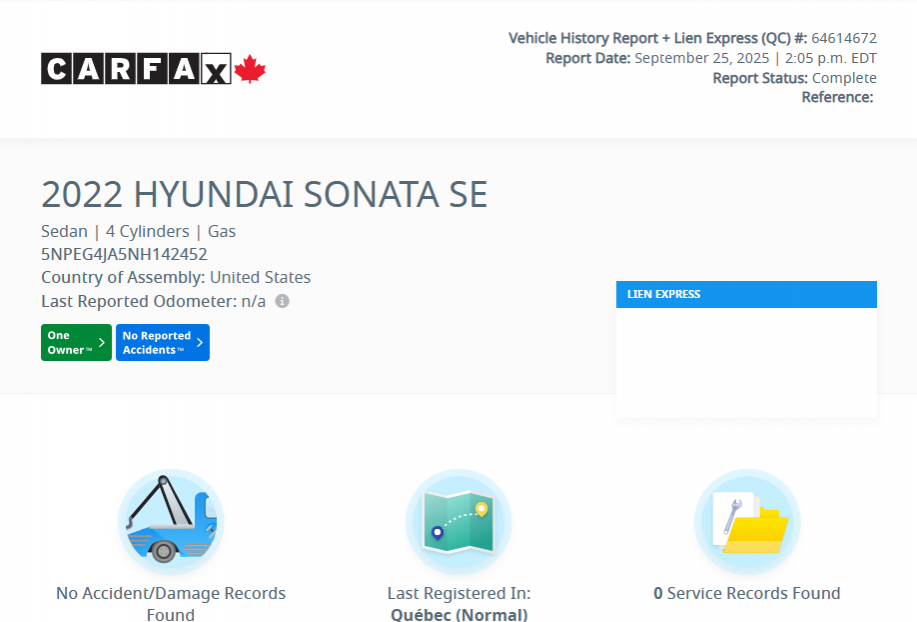Click the odometer info icon
The height and width of the screenshot is (622, 917).
[282, 301]
